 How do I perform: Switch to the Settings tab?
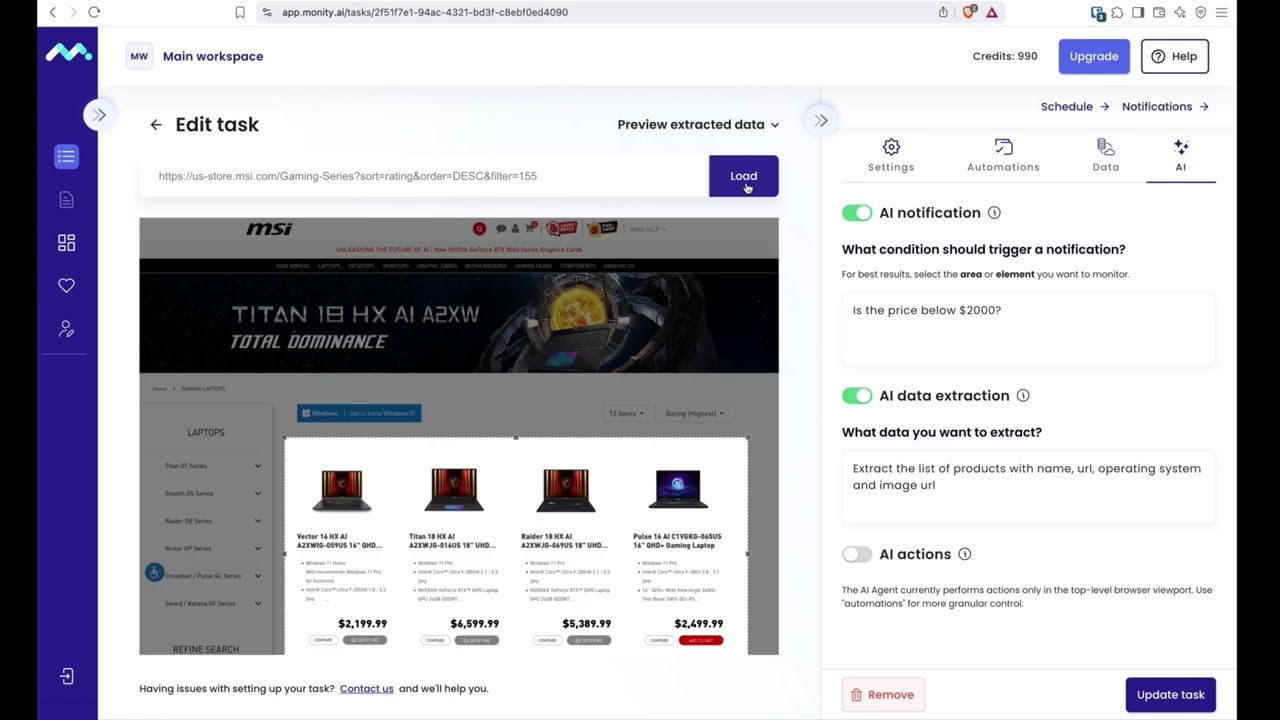pos(891,156)
